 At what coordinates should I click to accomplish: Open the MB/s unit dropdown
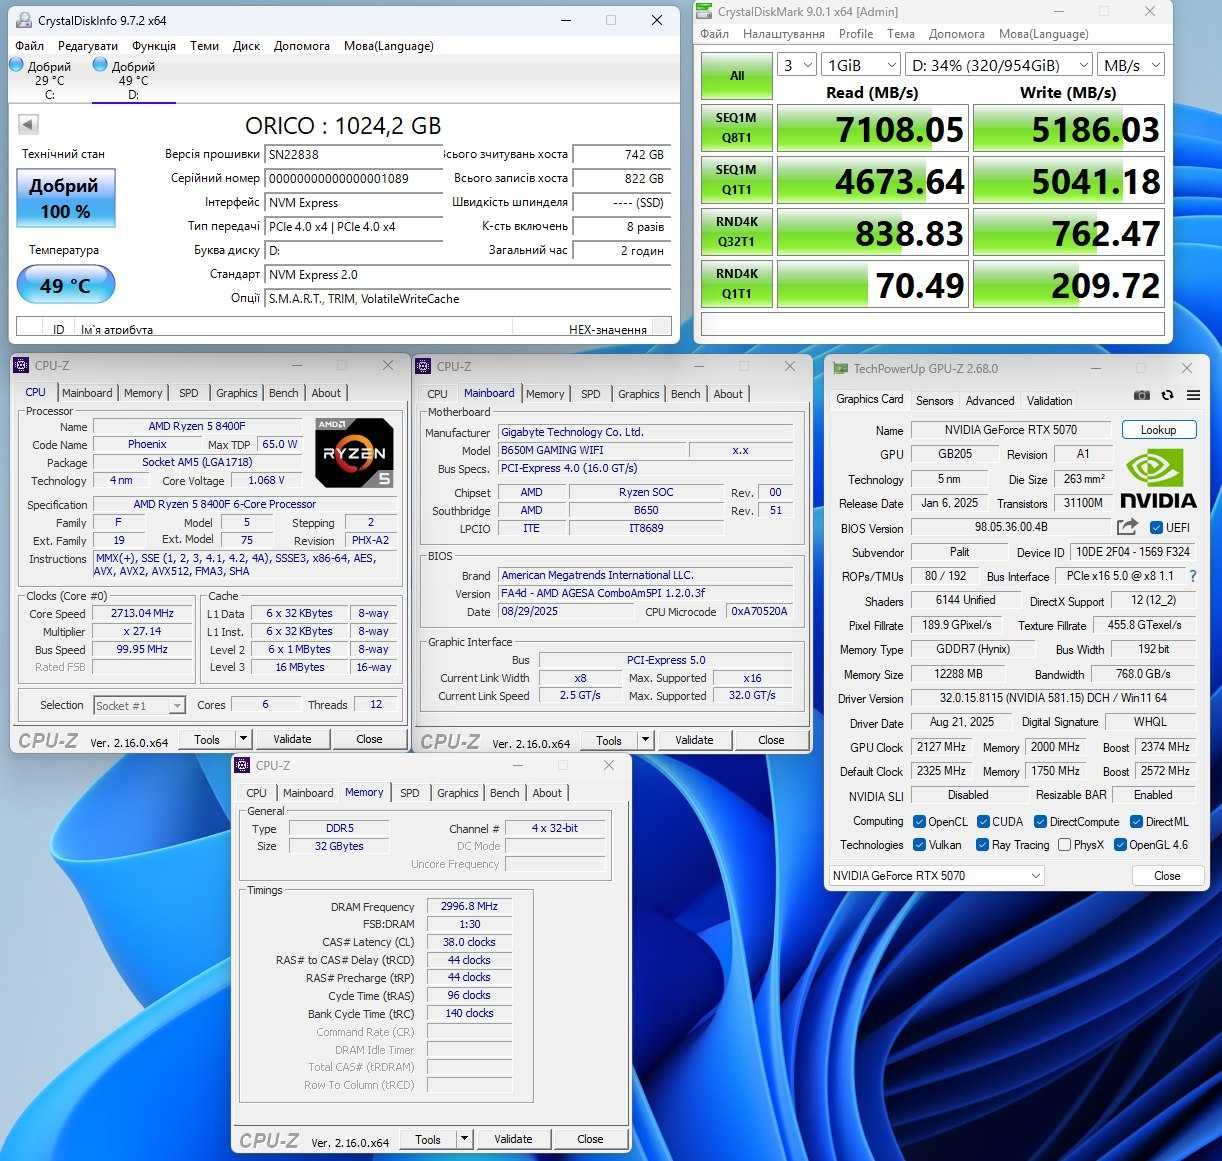pos(1131,65)
